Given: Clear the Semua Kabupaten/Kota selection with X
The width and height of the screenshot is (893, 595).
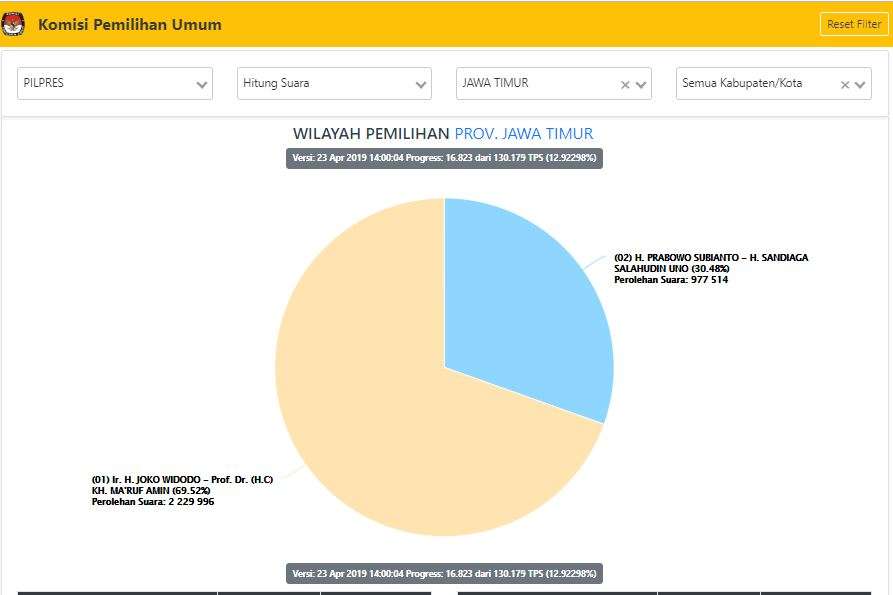Looking at the screenshot, I should click(x=845, y=85).
